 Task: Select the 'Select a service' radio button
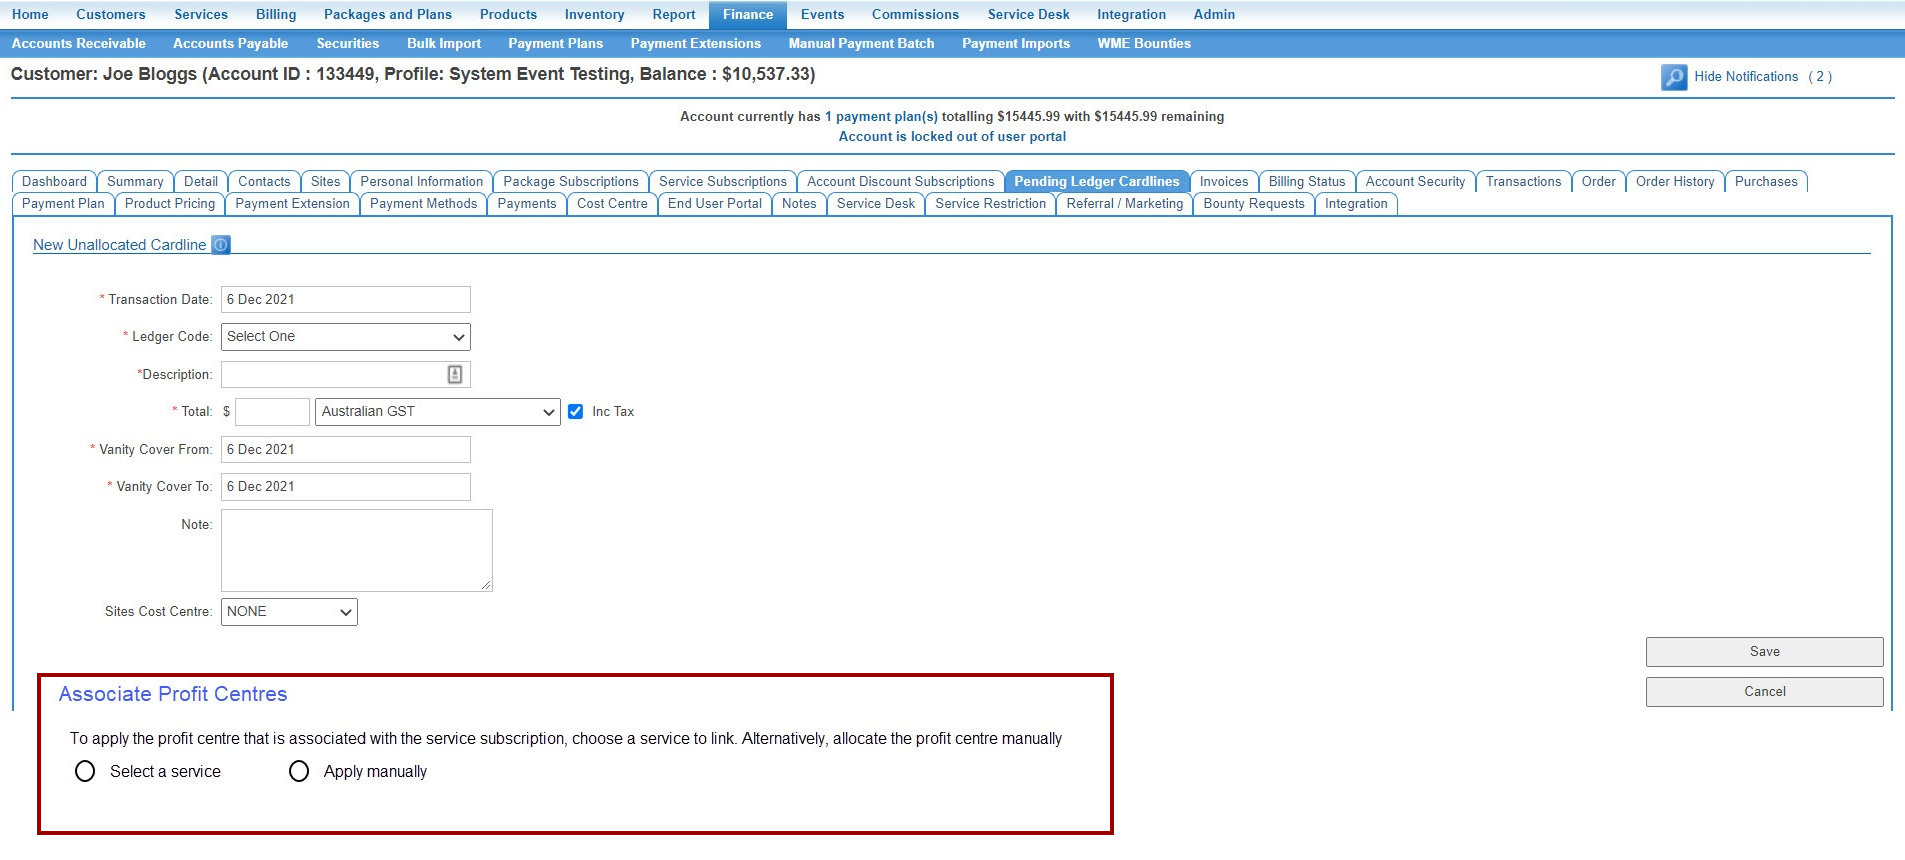85,771
